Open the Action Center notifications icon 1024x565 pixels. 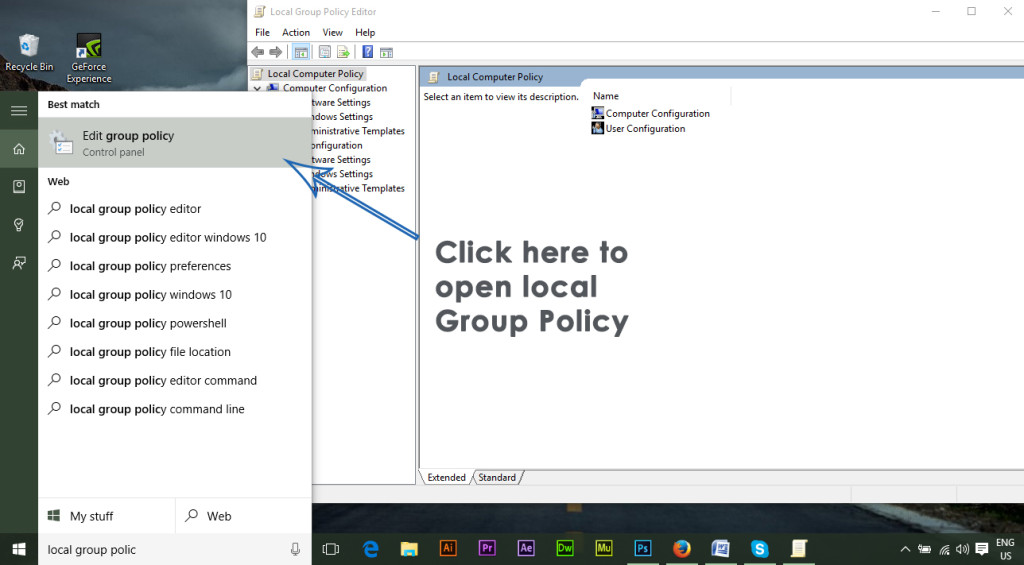[982, 549]
